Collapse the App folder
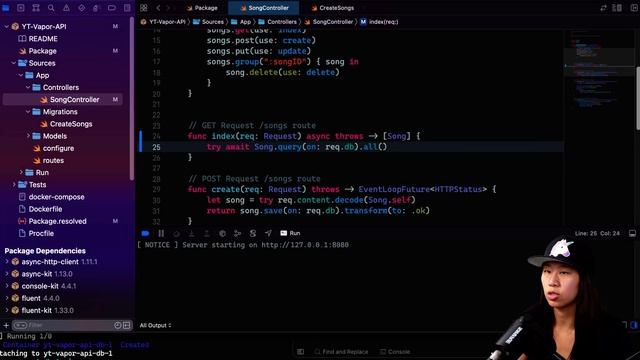Screen dimensions: 640x360 pos(21,76)
